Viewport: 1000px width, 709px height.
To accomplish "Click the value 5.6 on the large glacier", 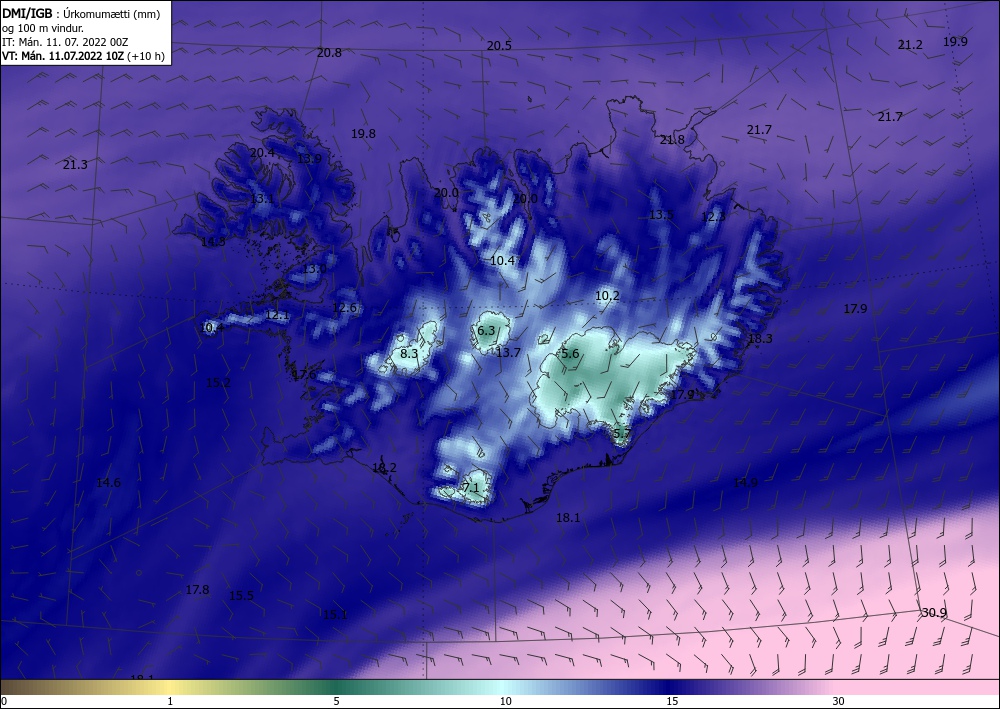I will [570, 354].
